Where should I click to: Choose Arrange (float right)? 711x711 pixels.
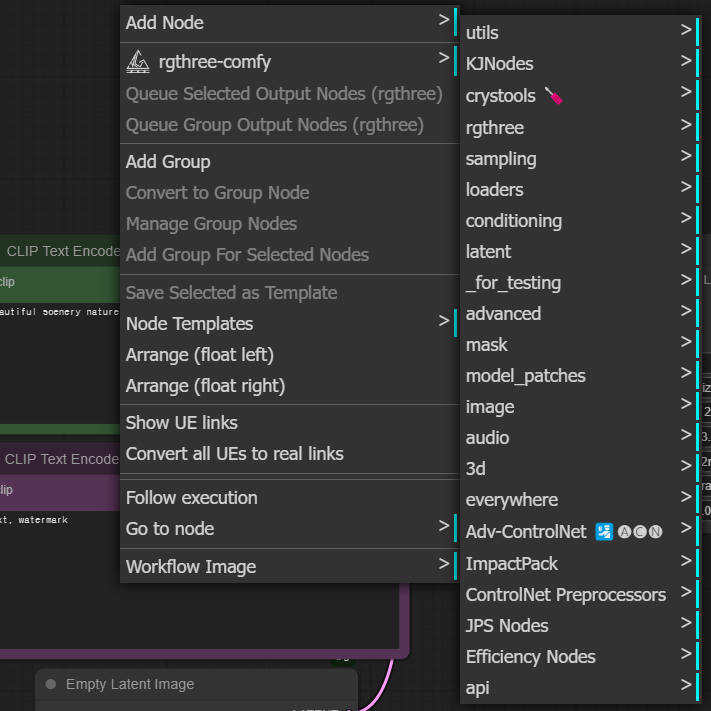(x=290, y=386)
